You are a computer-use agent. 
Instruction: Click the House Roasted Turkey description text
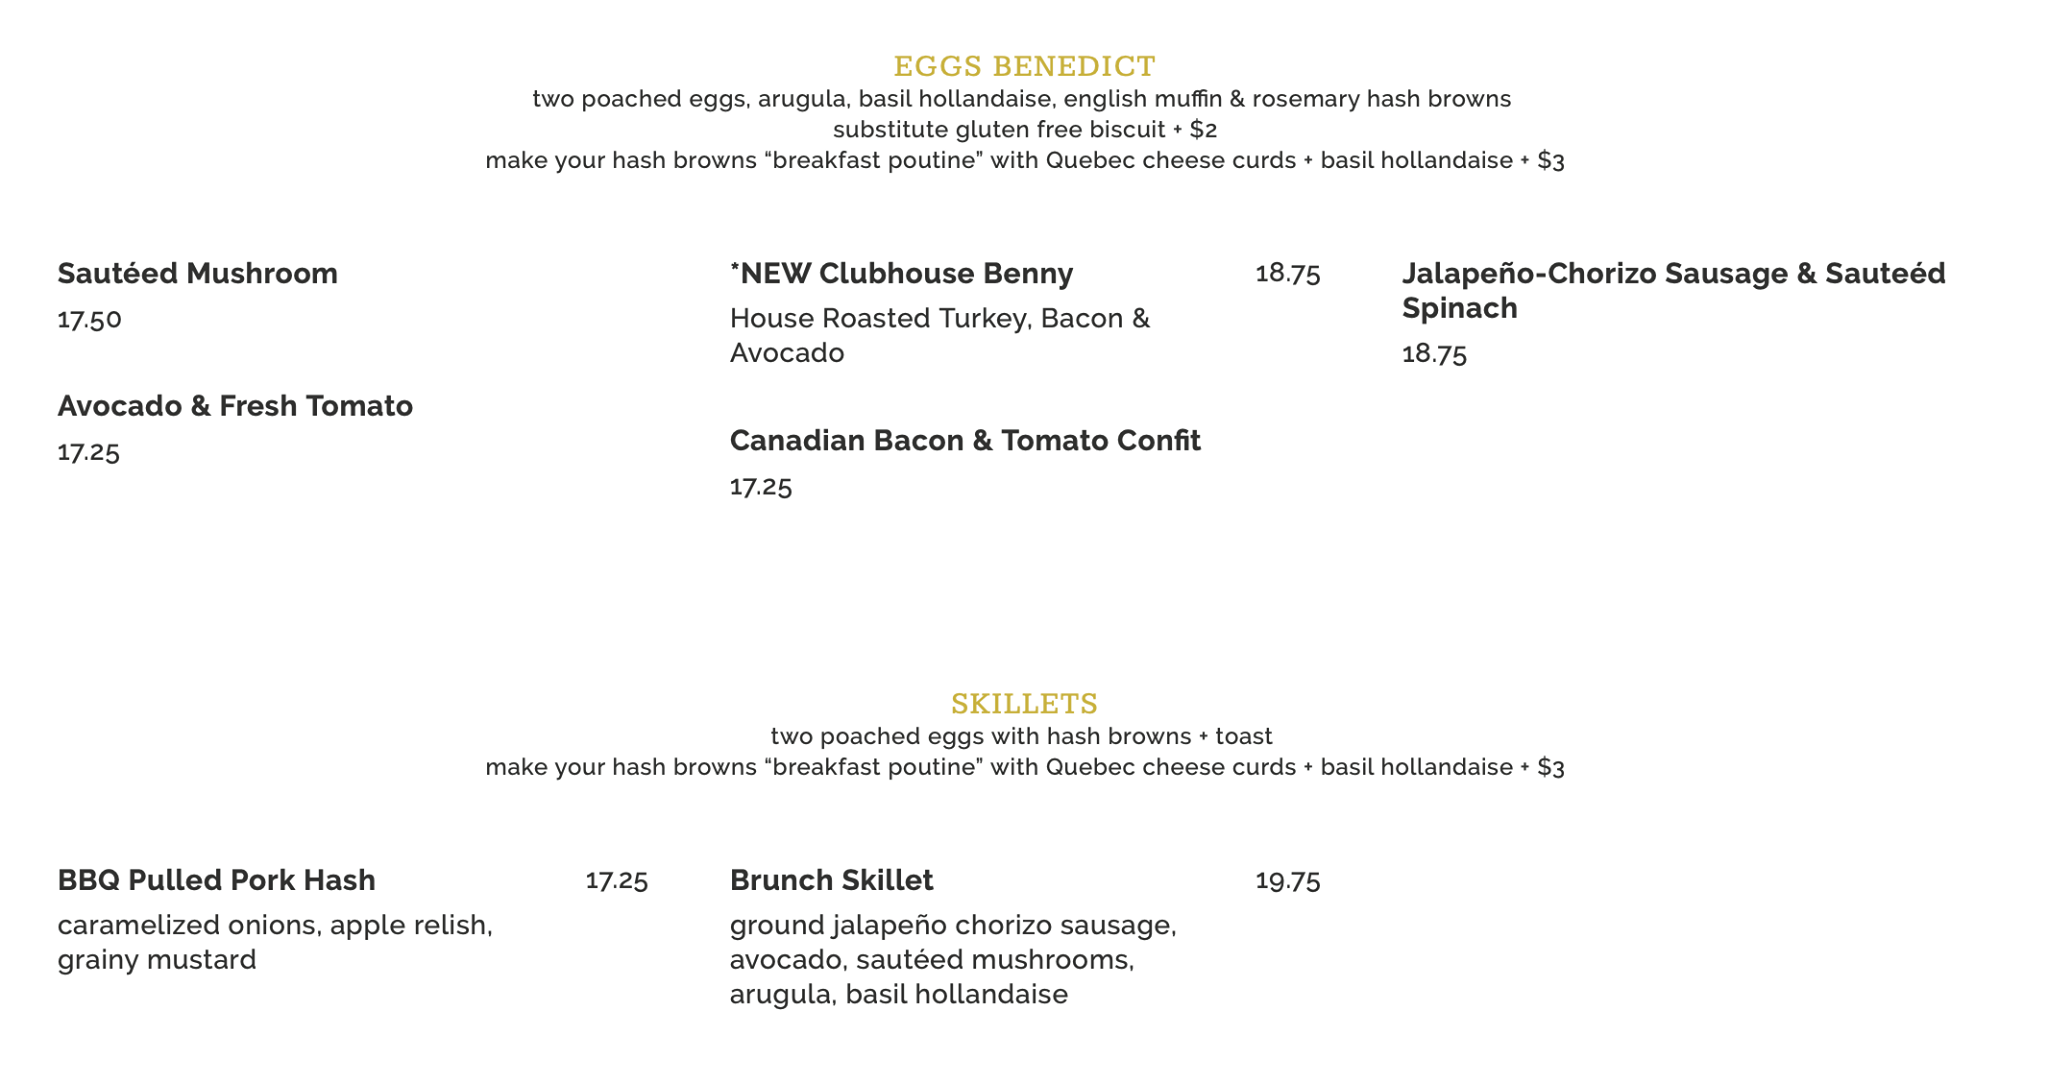point(939,335)
